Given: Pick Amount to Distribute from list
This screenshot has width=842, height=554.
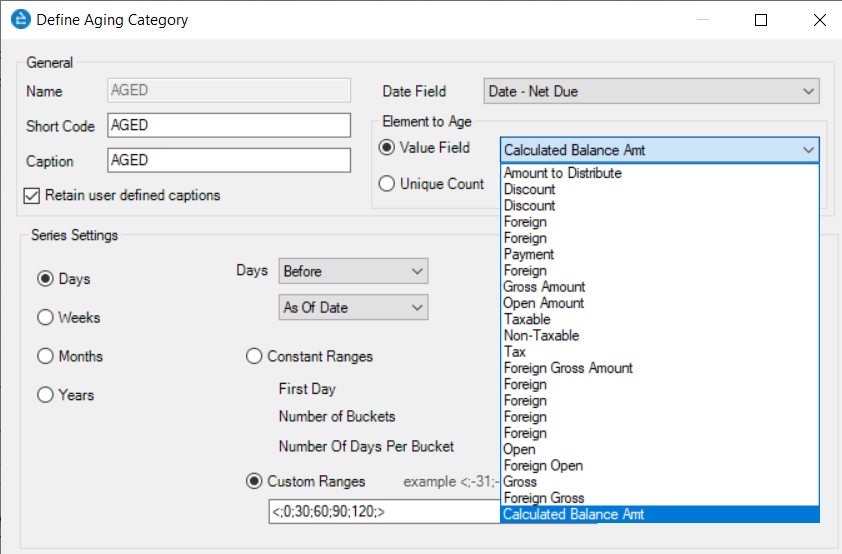Looking at the screenshot, I should [x=562, y=173].
